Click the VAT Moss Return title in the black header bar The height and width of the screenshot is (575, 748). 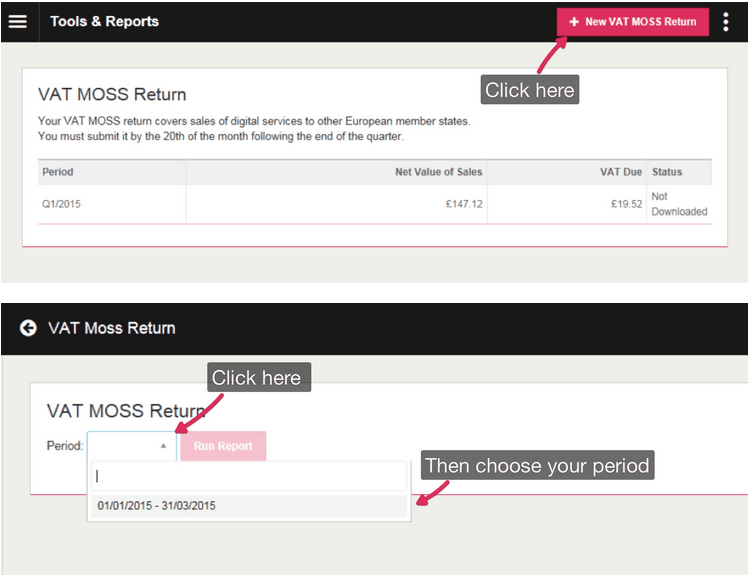pyautogui.click(x=111, y=328)
